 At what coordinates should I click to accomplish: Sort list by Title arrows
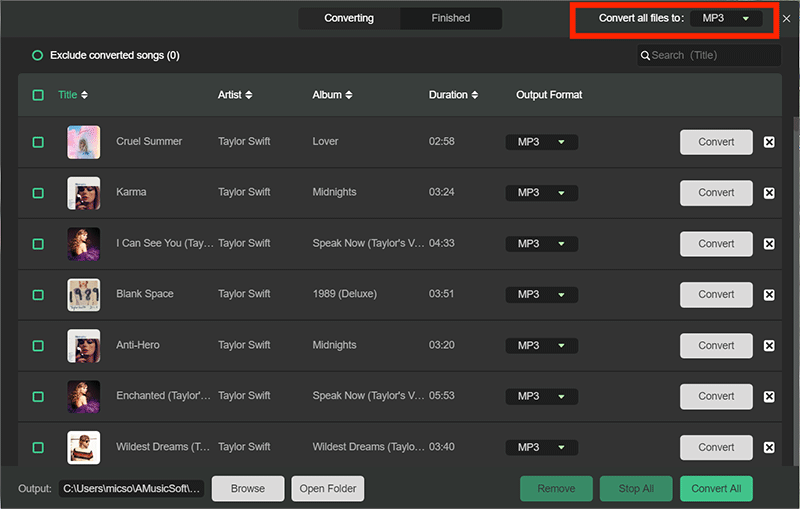coord(85,95)
